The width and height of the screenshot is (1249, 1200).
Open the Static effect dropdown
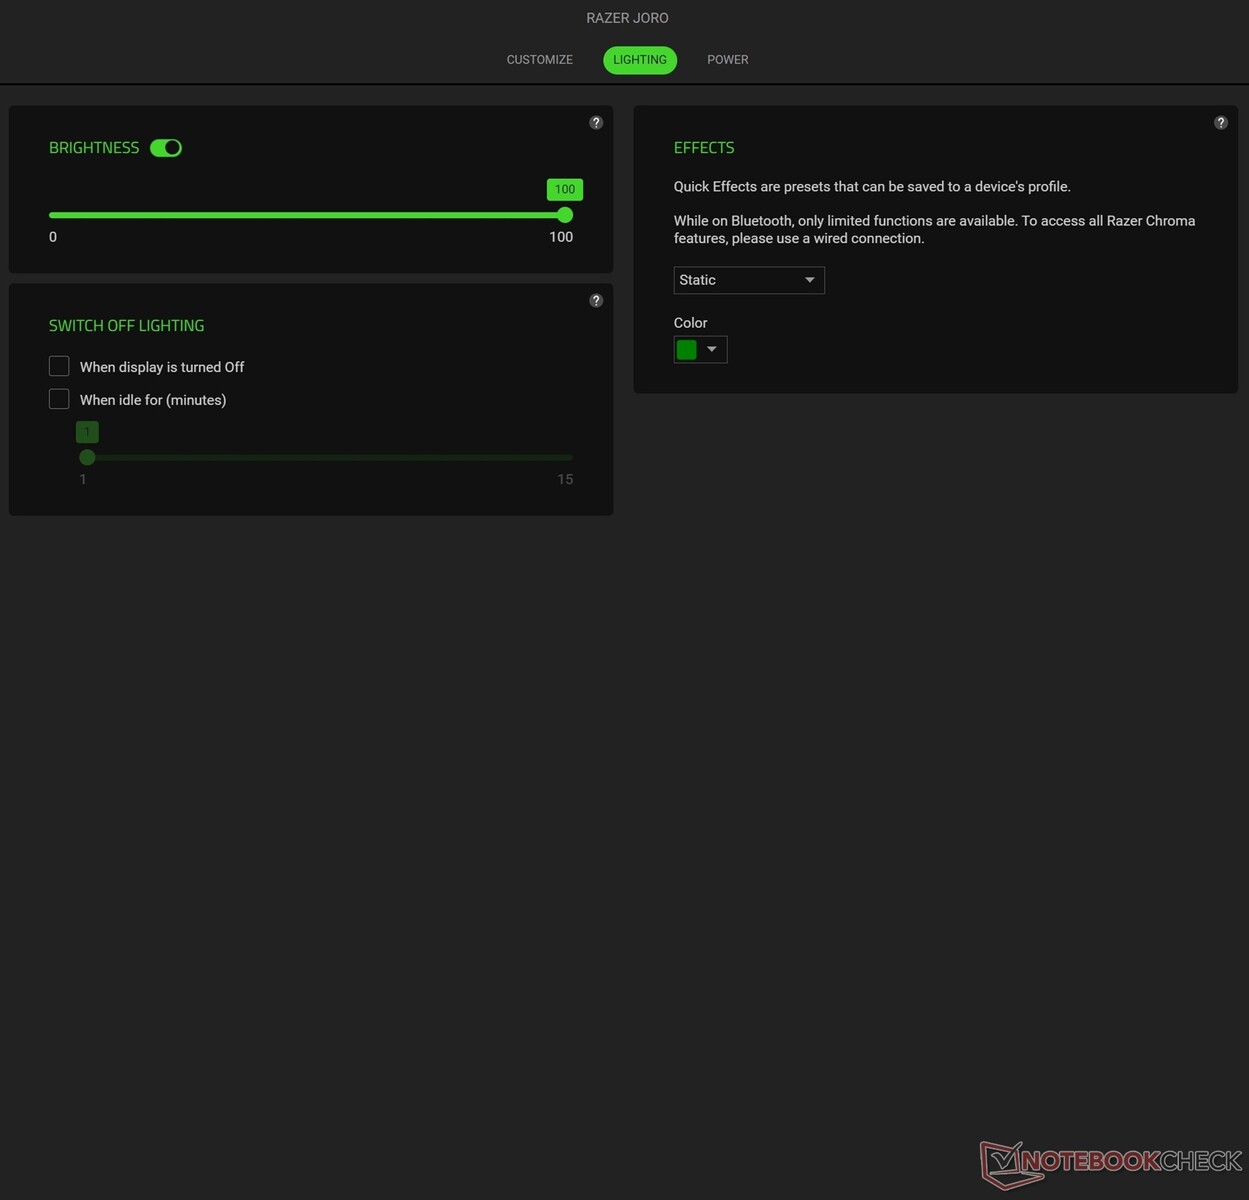click(749, 280)
